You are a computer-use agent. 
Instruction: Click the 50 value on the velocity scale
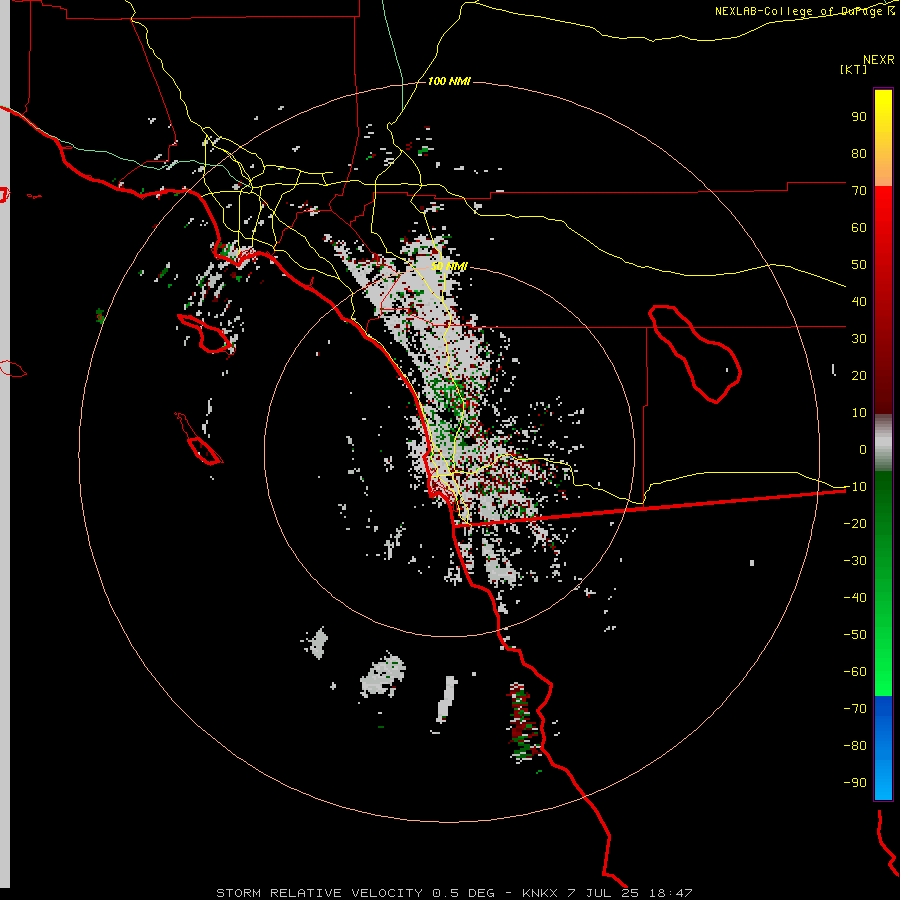(859, 265)
